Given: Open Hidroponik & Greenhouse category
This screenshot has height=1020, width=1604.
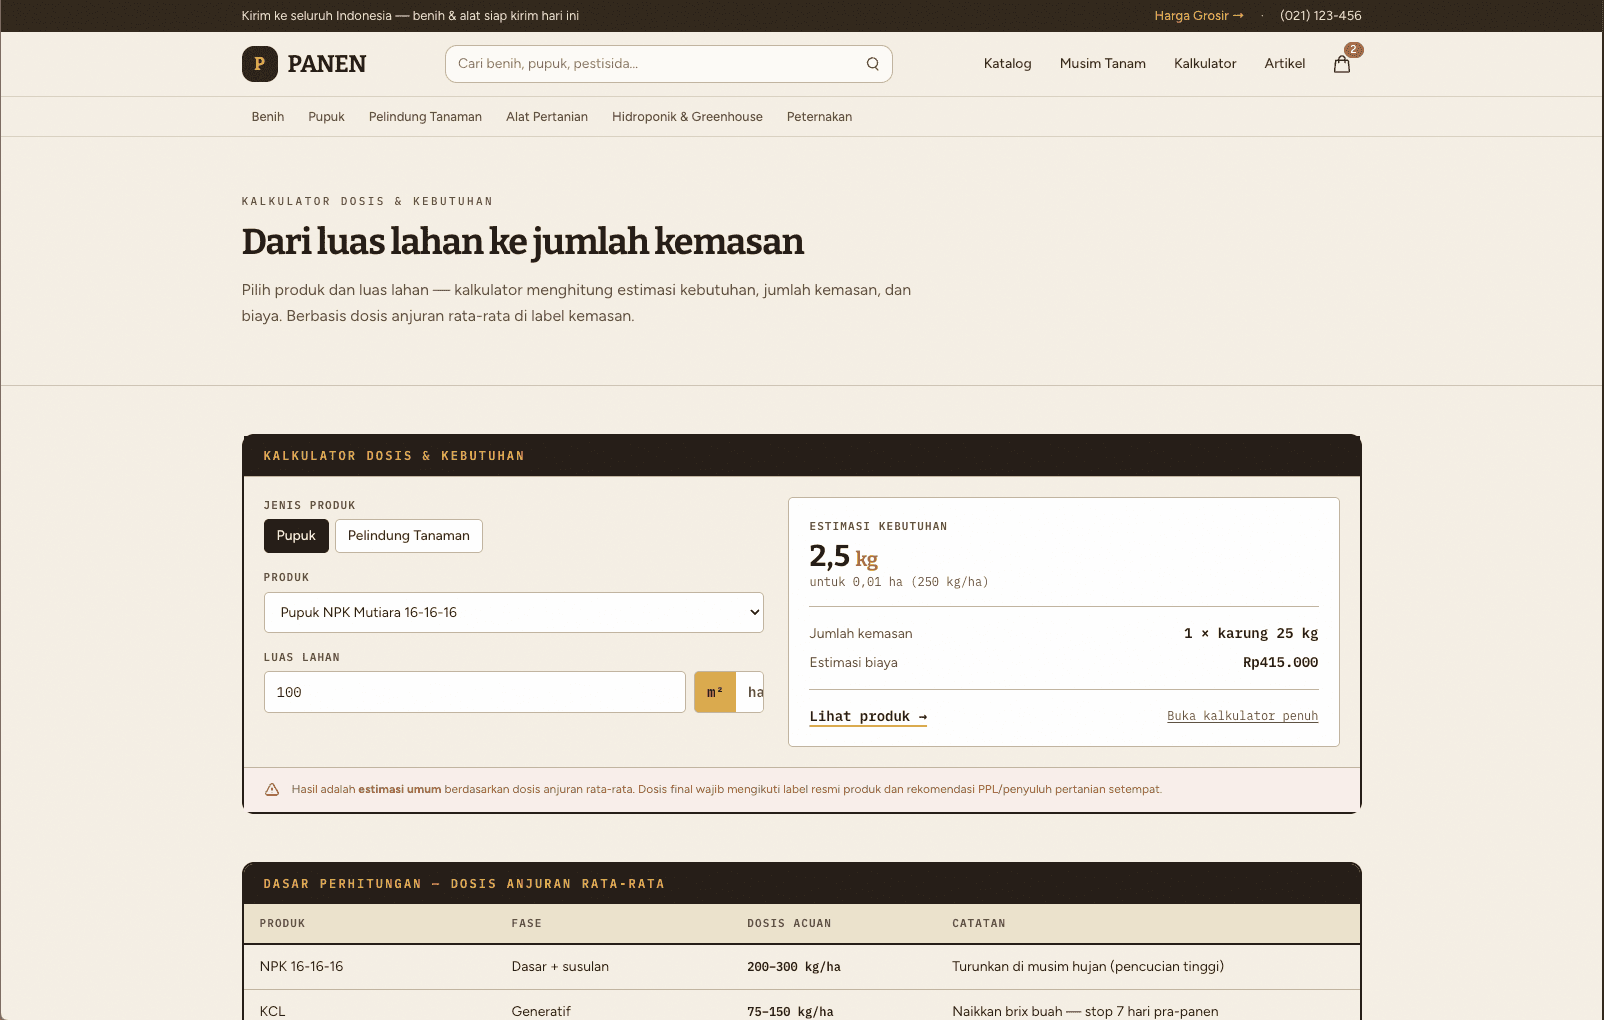Looking at the screenshot, I should (x=687, y=117).
